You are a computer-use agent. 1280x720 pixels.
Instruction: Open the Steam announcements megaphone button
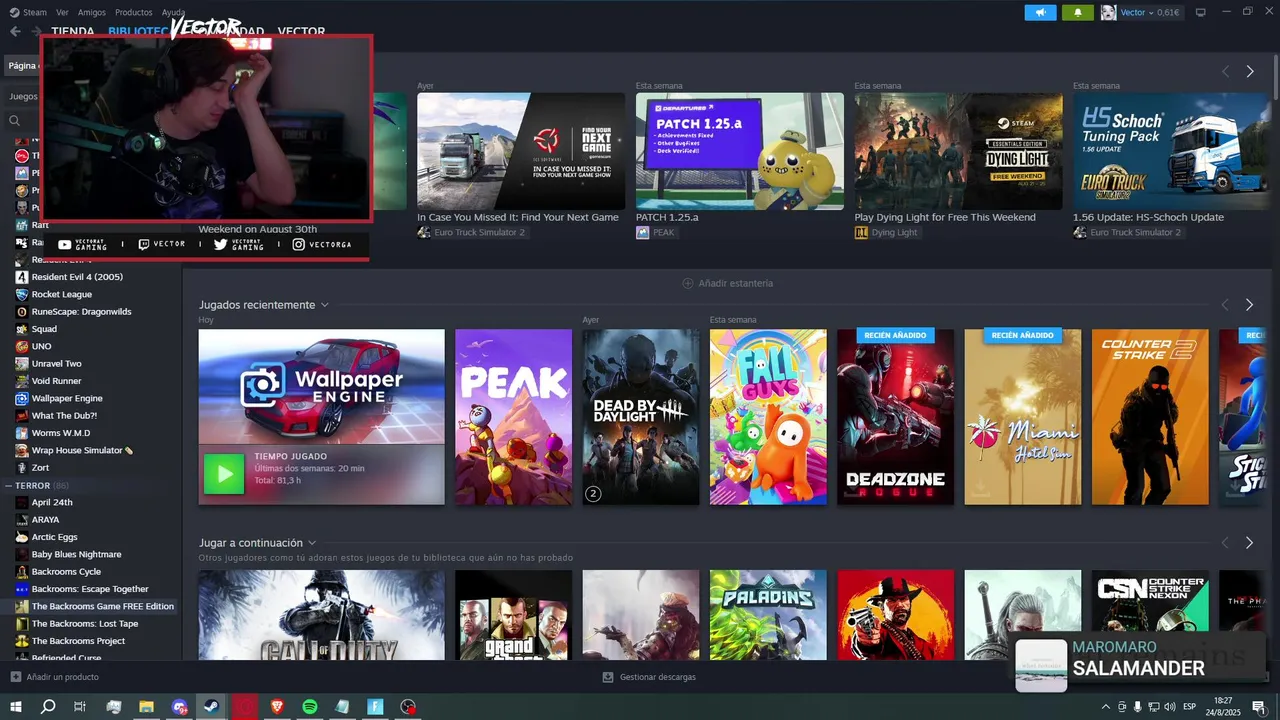[1040, 13]
